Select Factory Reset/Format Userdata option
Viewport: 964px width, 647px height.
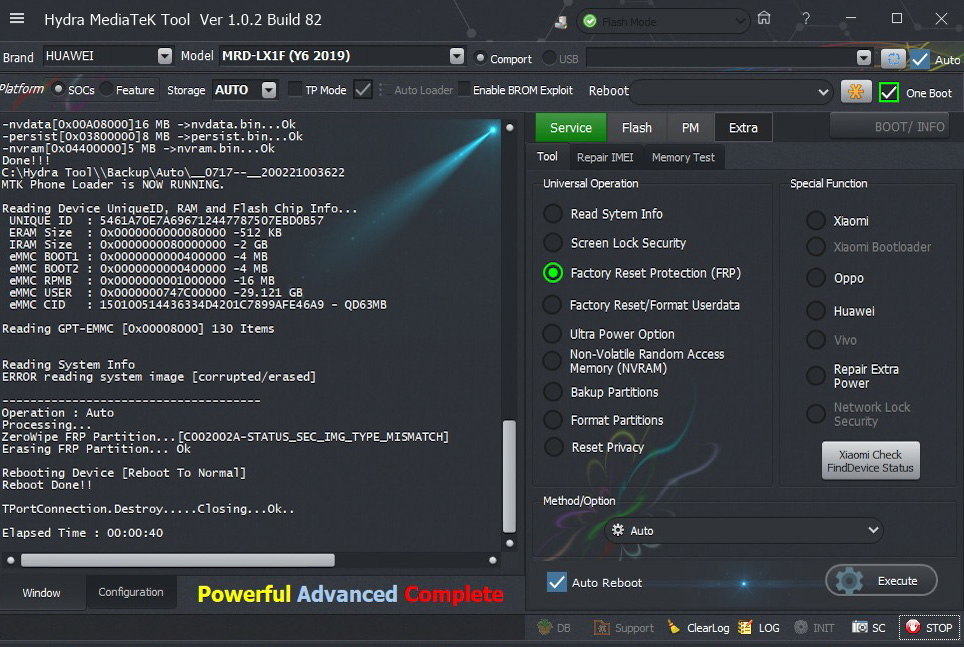[x=552, y=304]
